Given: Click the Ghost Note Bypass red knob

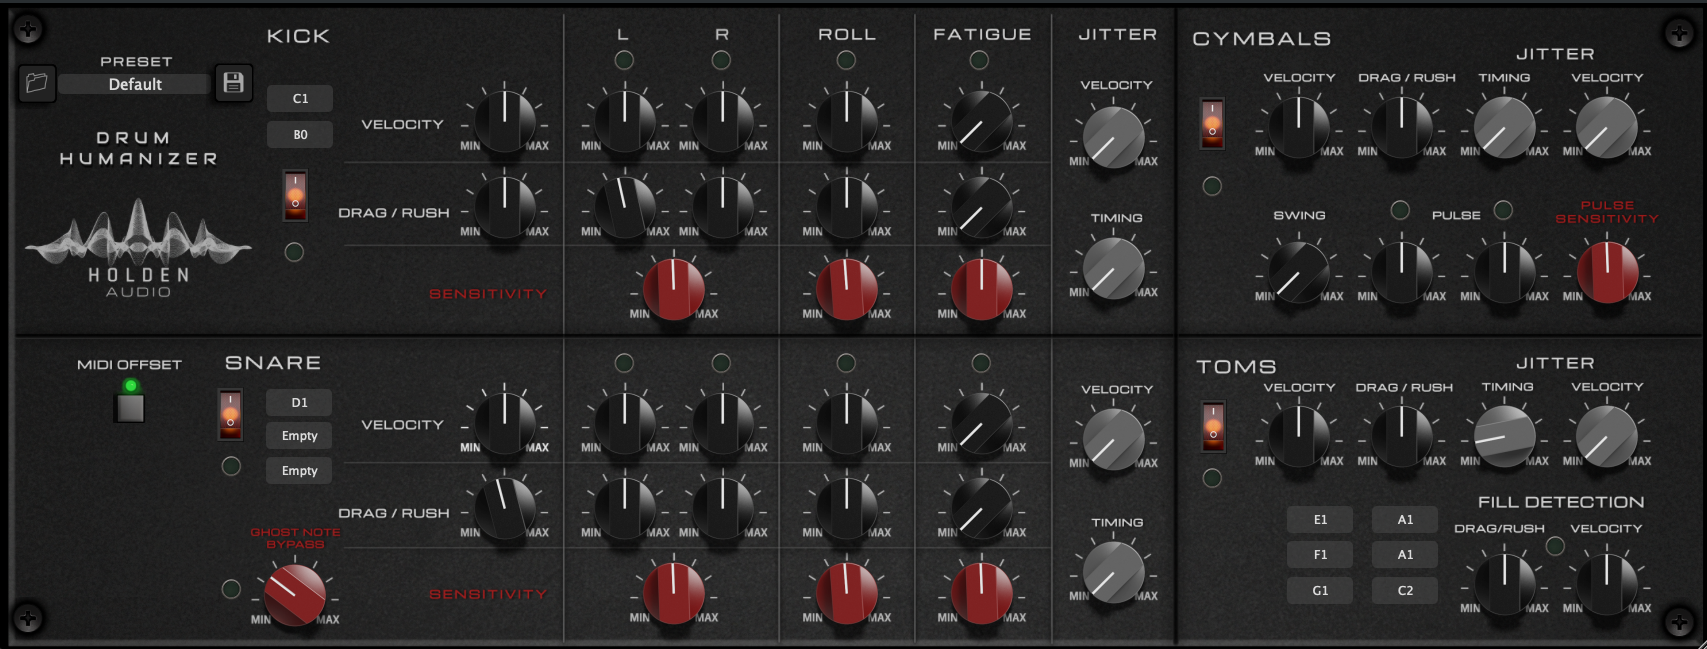Looking at the screenshot, I should click(294, 593).
